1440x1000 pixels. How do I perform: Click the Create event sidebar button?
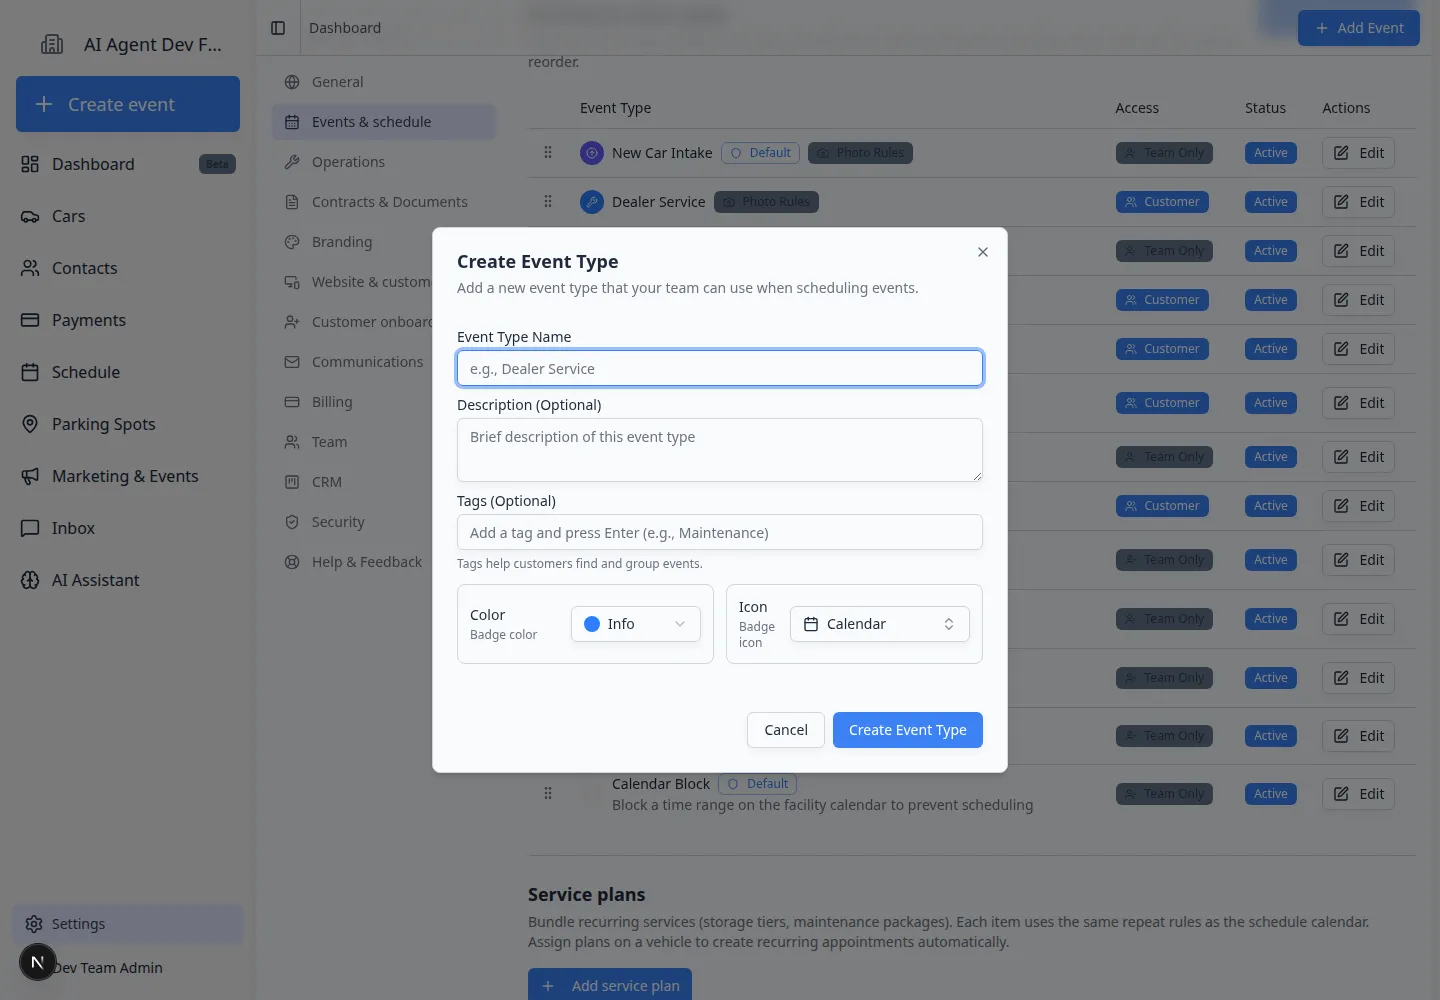(128, 104)
